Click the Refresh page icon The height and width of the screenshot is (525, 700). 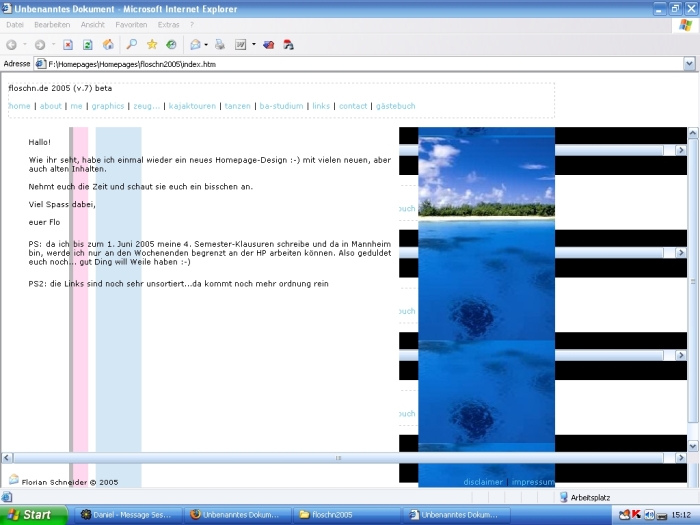[88, 45]
